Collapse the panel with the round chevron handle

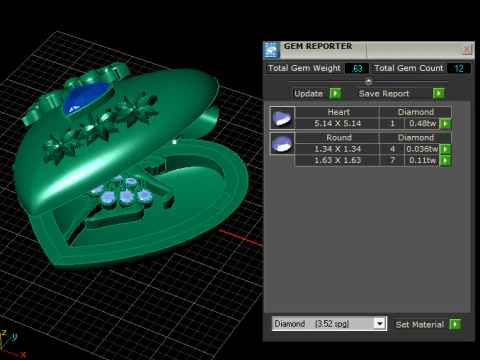point(369,81)
